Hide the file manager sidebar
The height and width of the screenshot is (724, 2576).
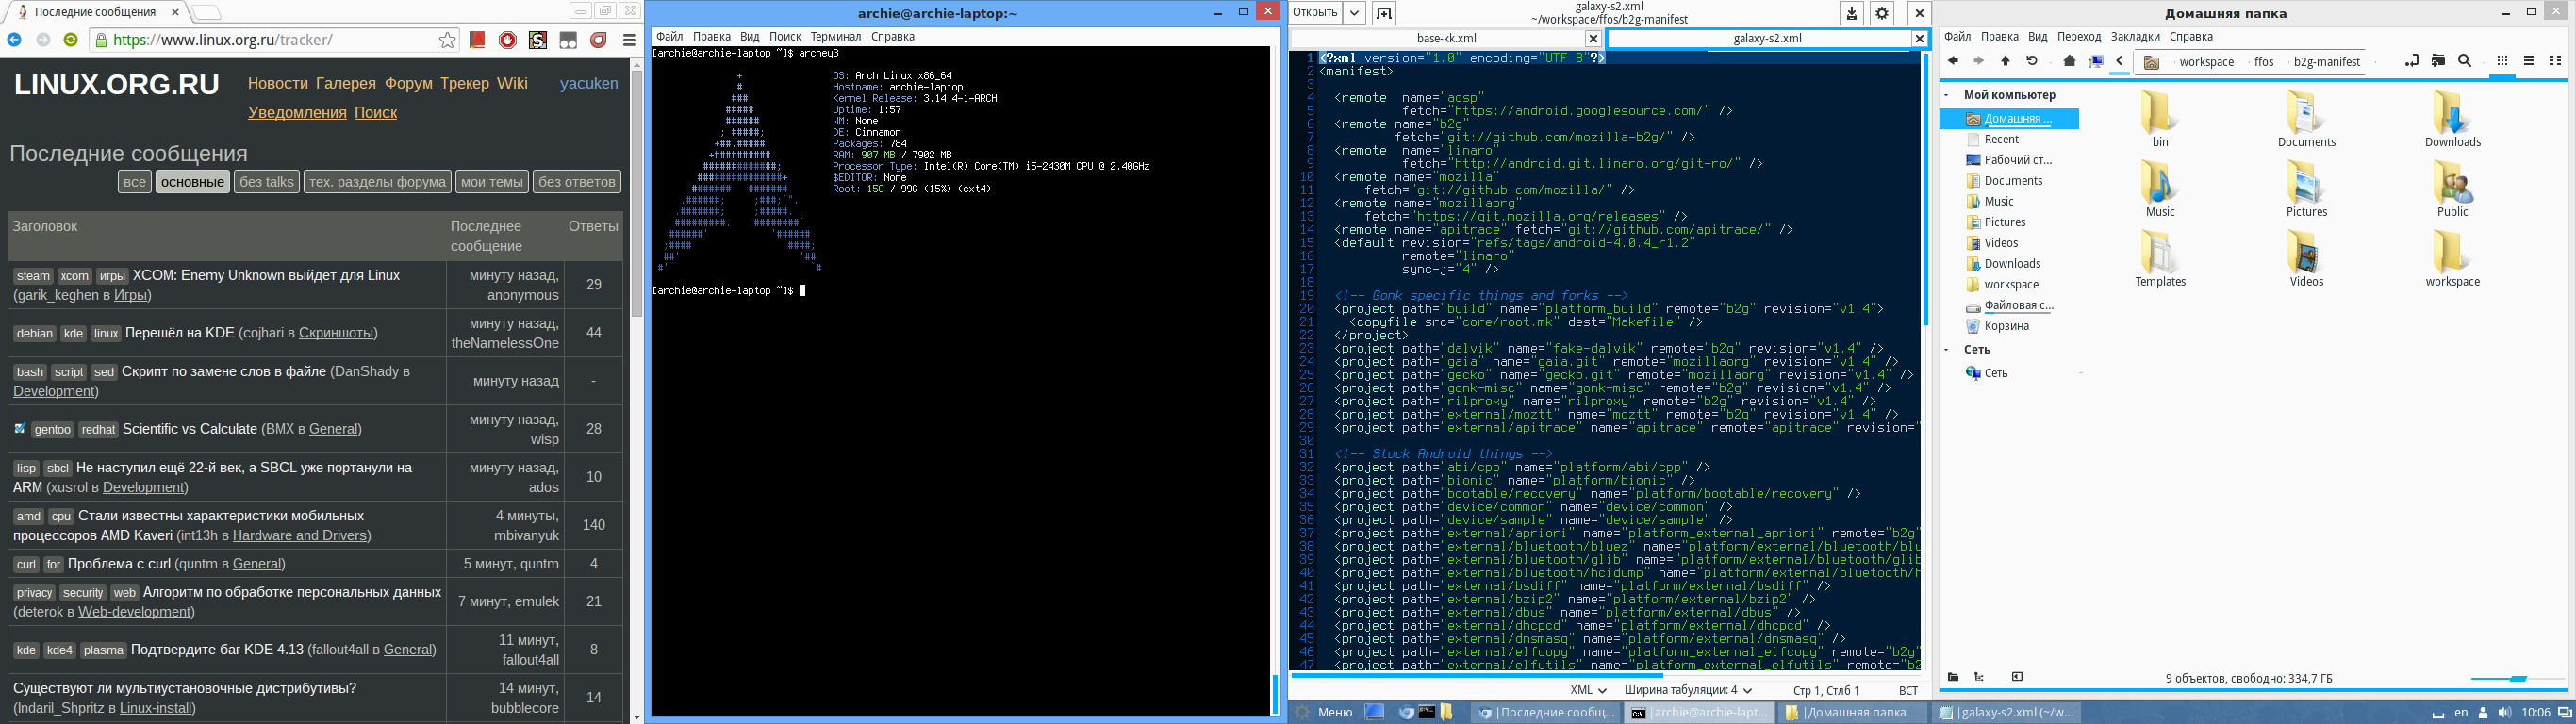click(x=2017, y=677)
